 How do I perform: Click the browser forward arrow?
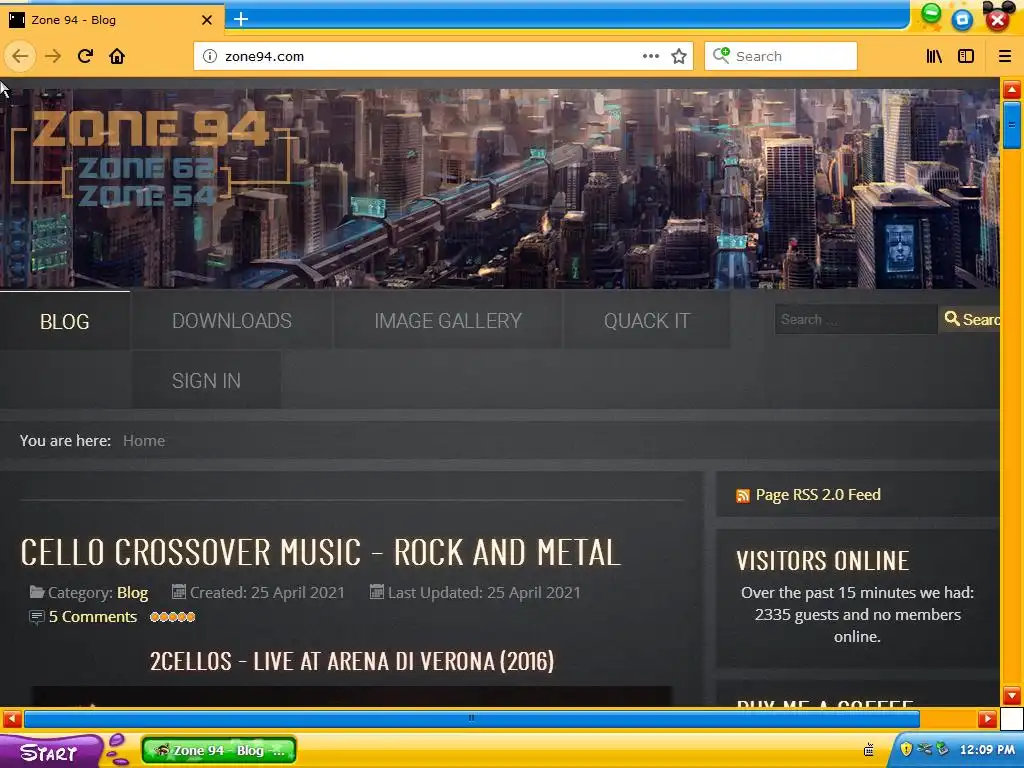53,56
